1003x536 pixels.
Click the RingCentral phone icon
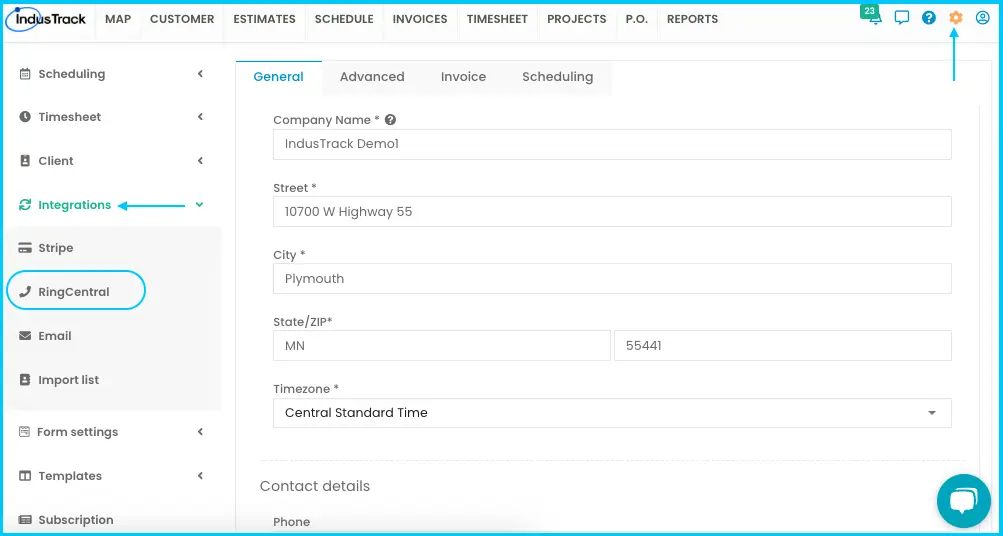point(25,292)
